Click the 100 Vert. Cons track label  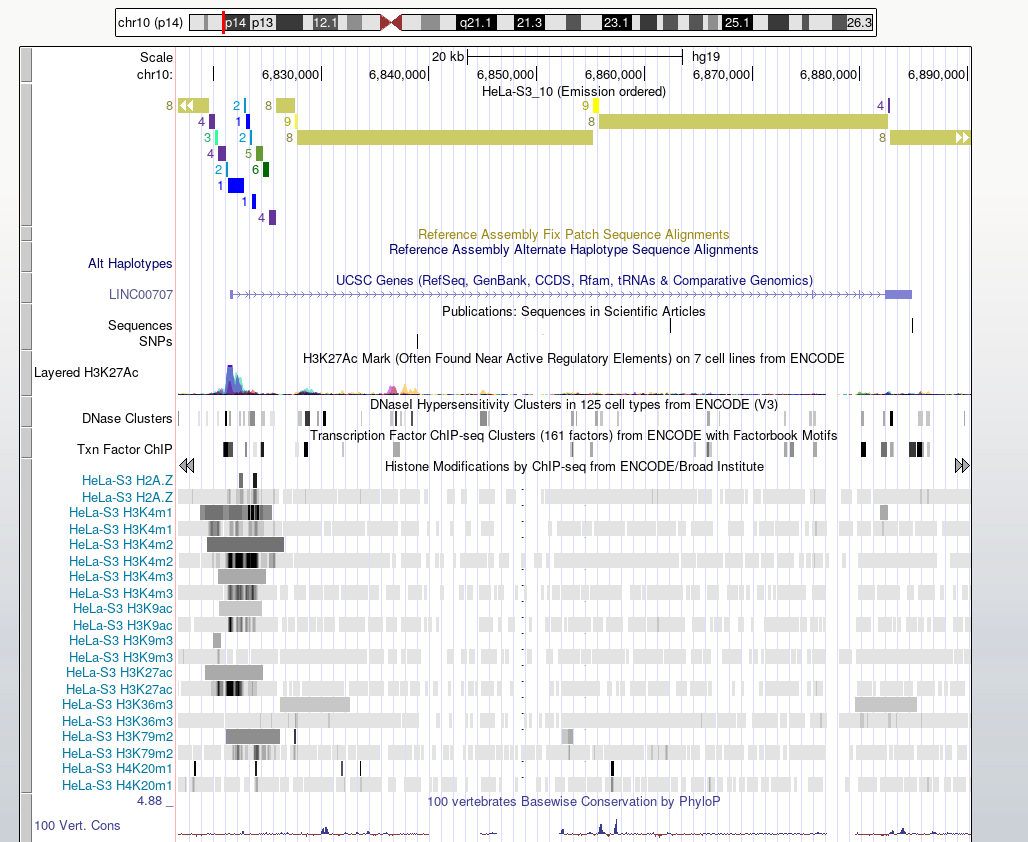pos(77,826)
